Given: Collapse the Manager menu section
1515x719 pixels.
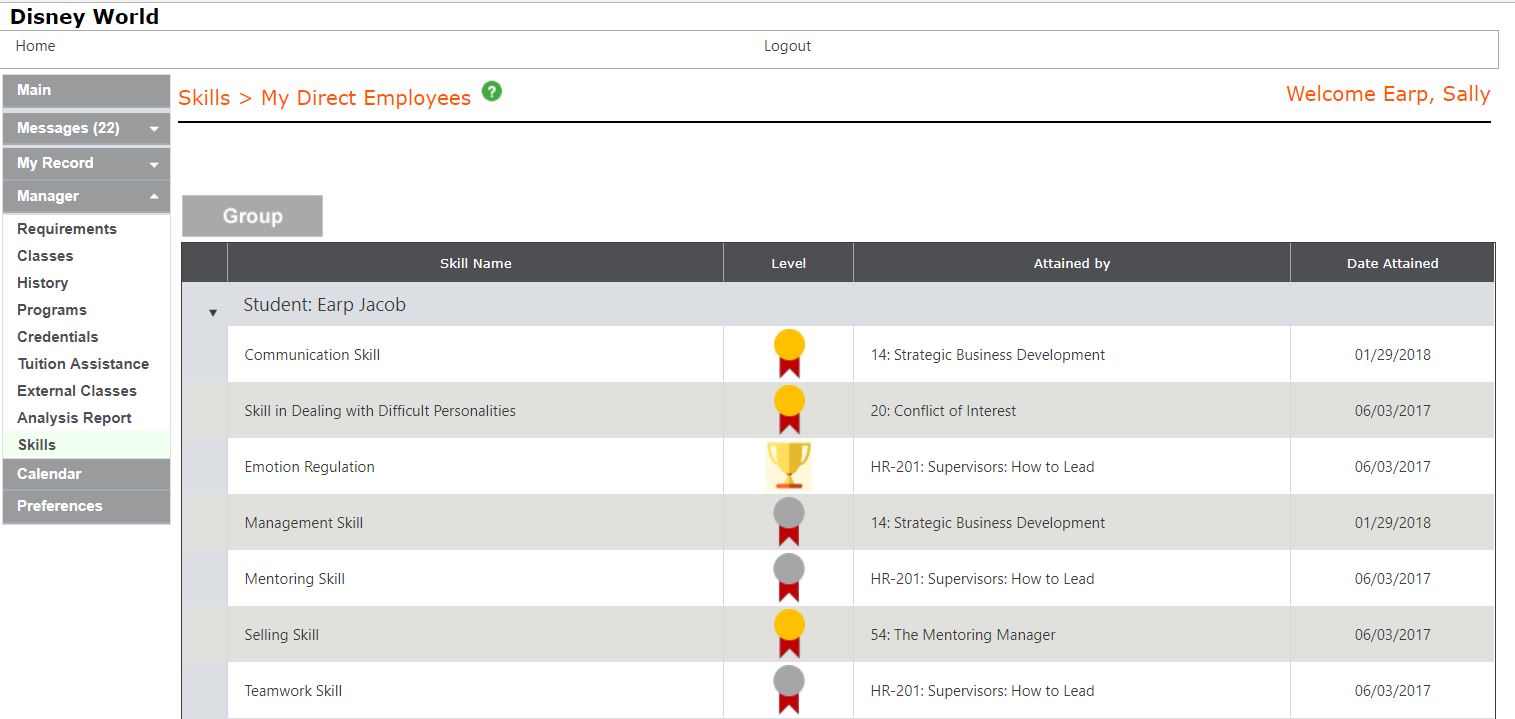Looking at the screenshot, I should point(154,197).
